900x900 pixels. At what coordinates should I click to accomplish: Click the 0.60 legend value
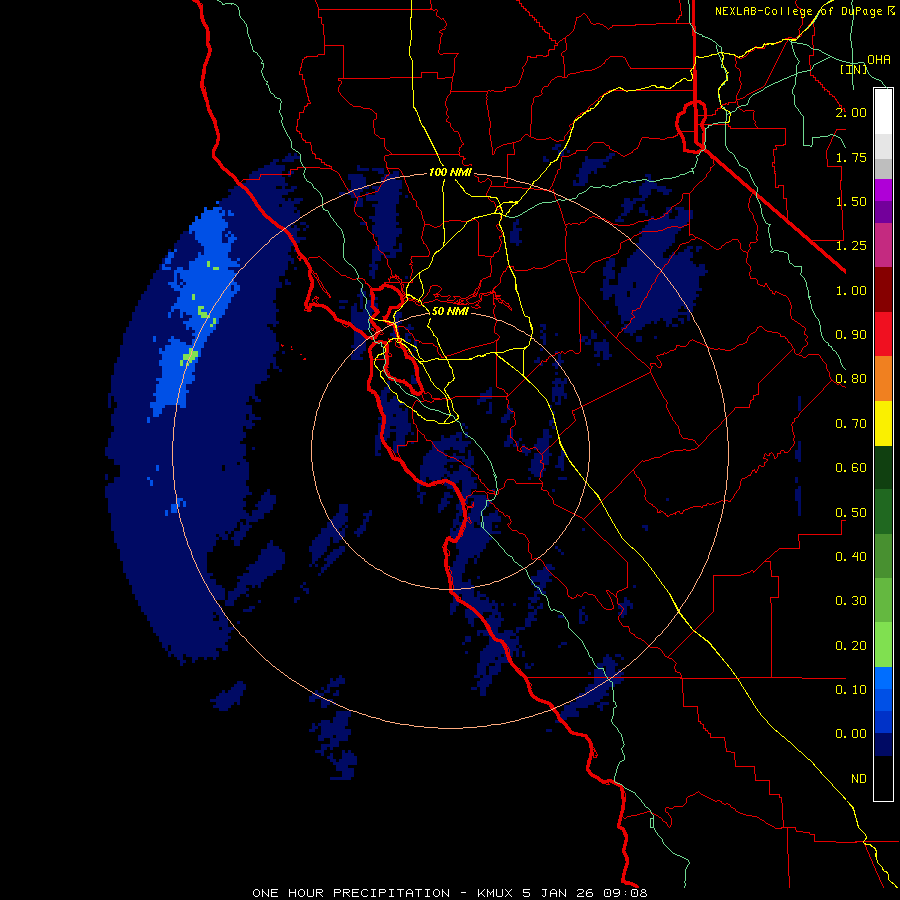[851, 468]
